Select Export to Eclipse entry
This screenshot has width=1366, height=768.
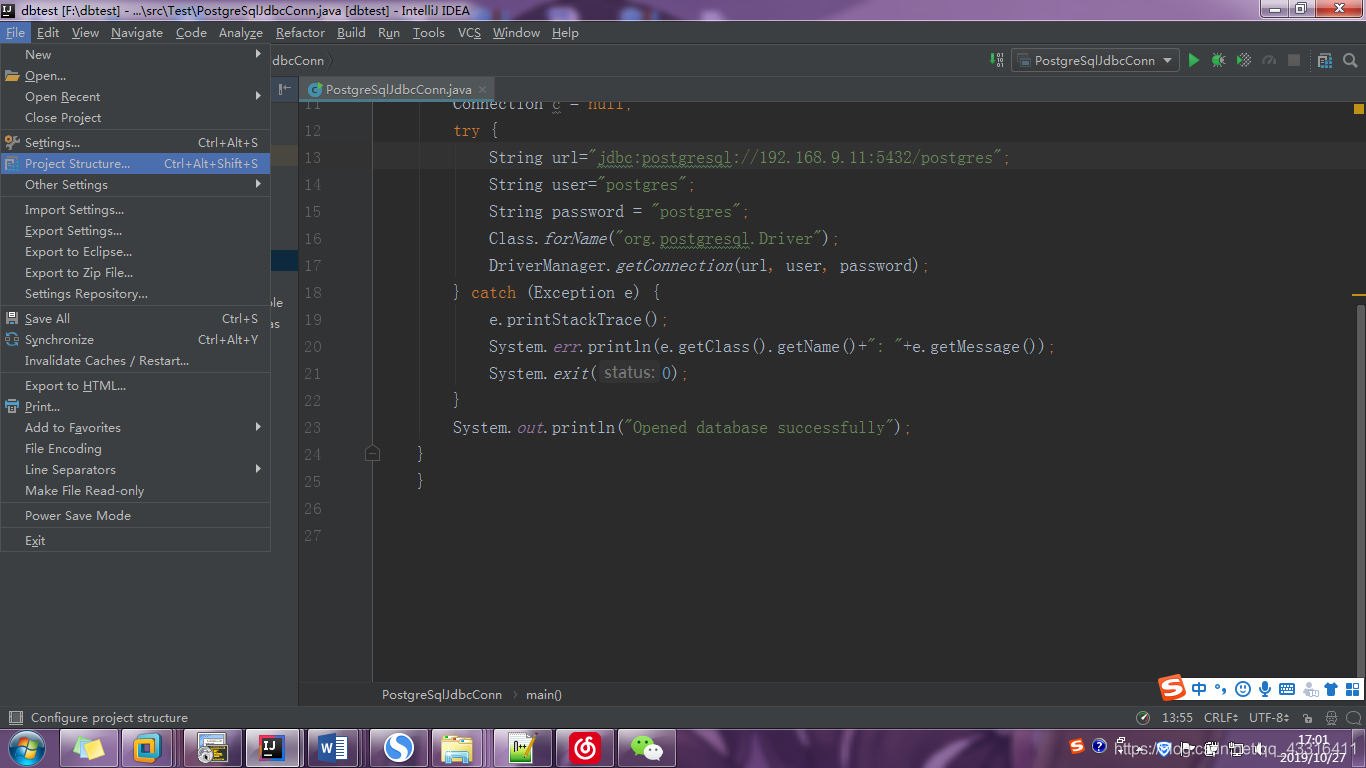[135, 251]
